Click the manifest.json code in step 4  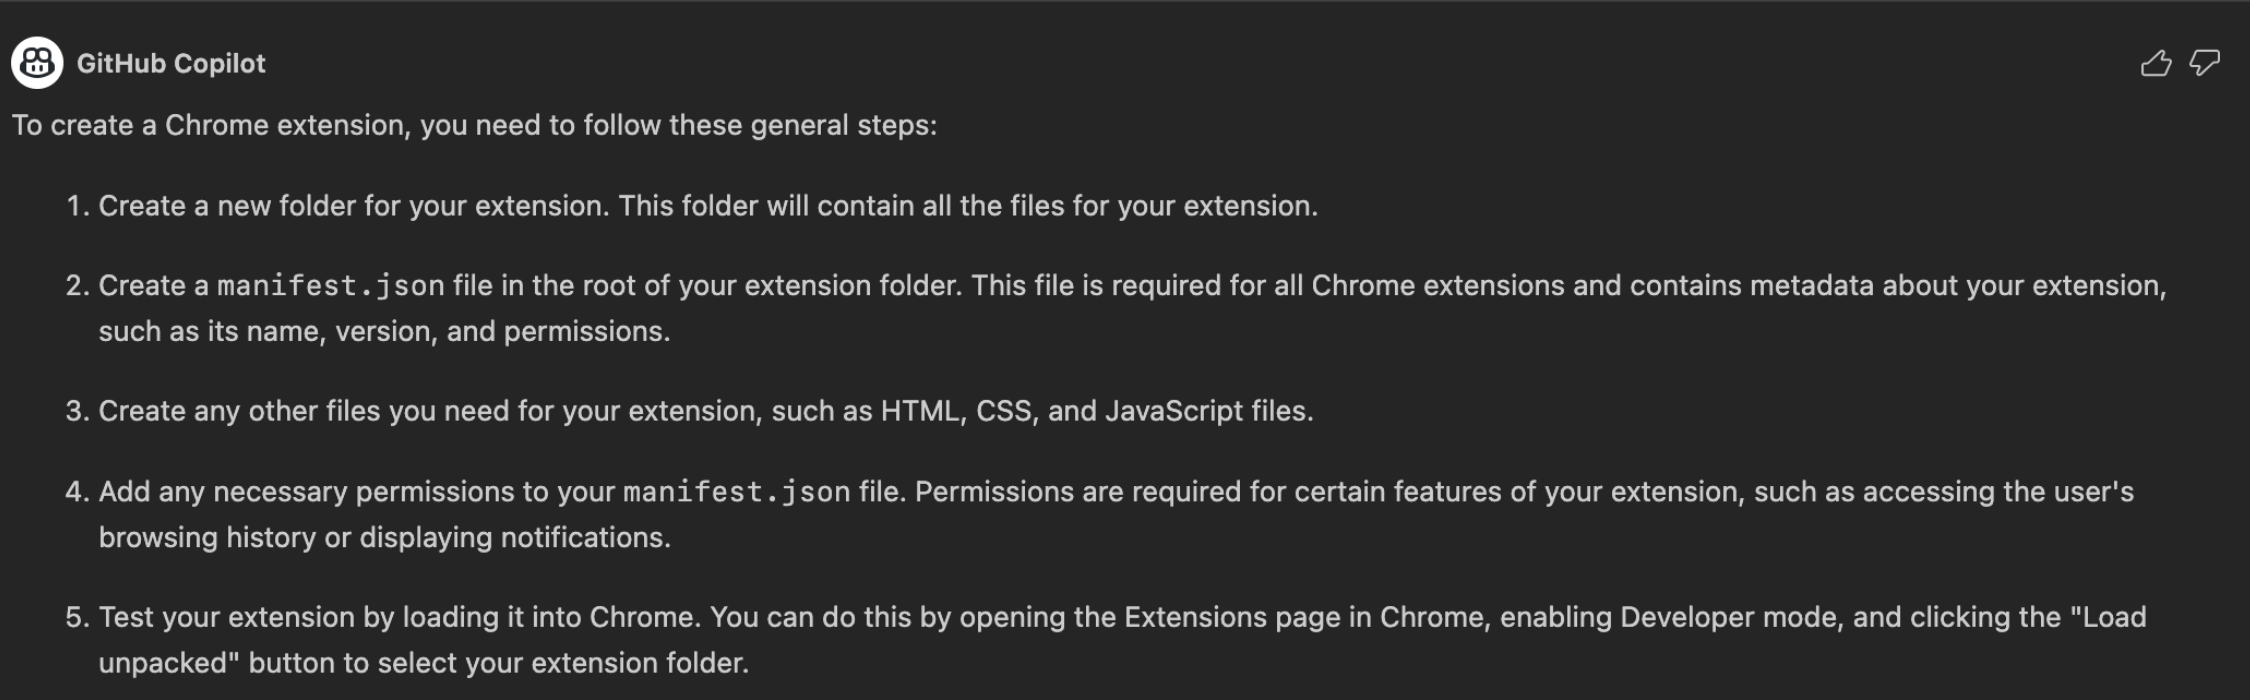[x=736, y=492]
